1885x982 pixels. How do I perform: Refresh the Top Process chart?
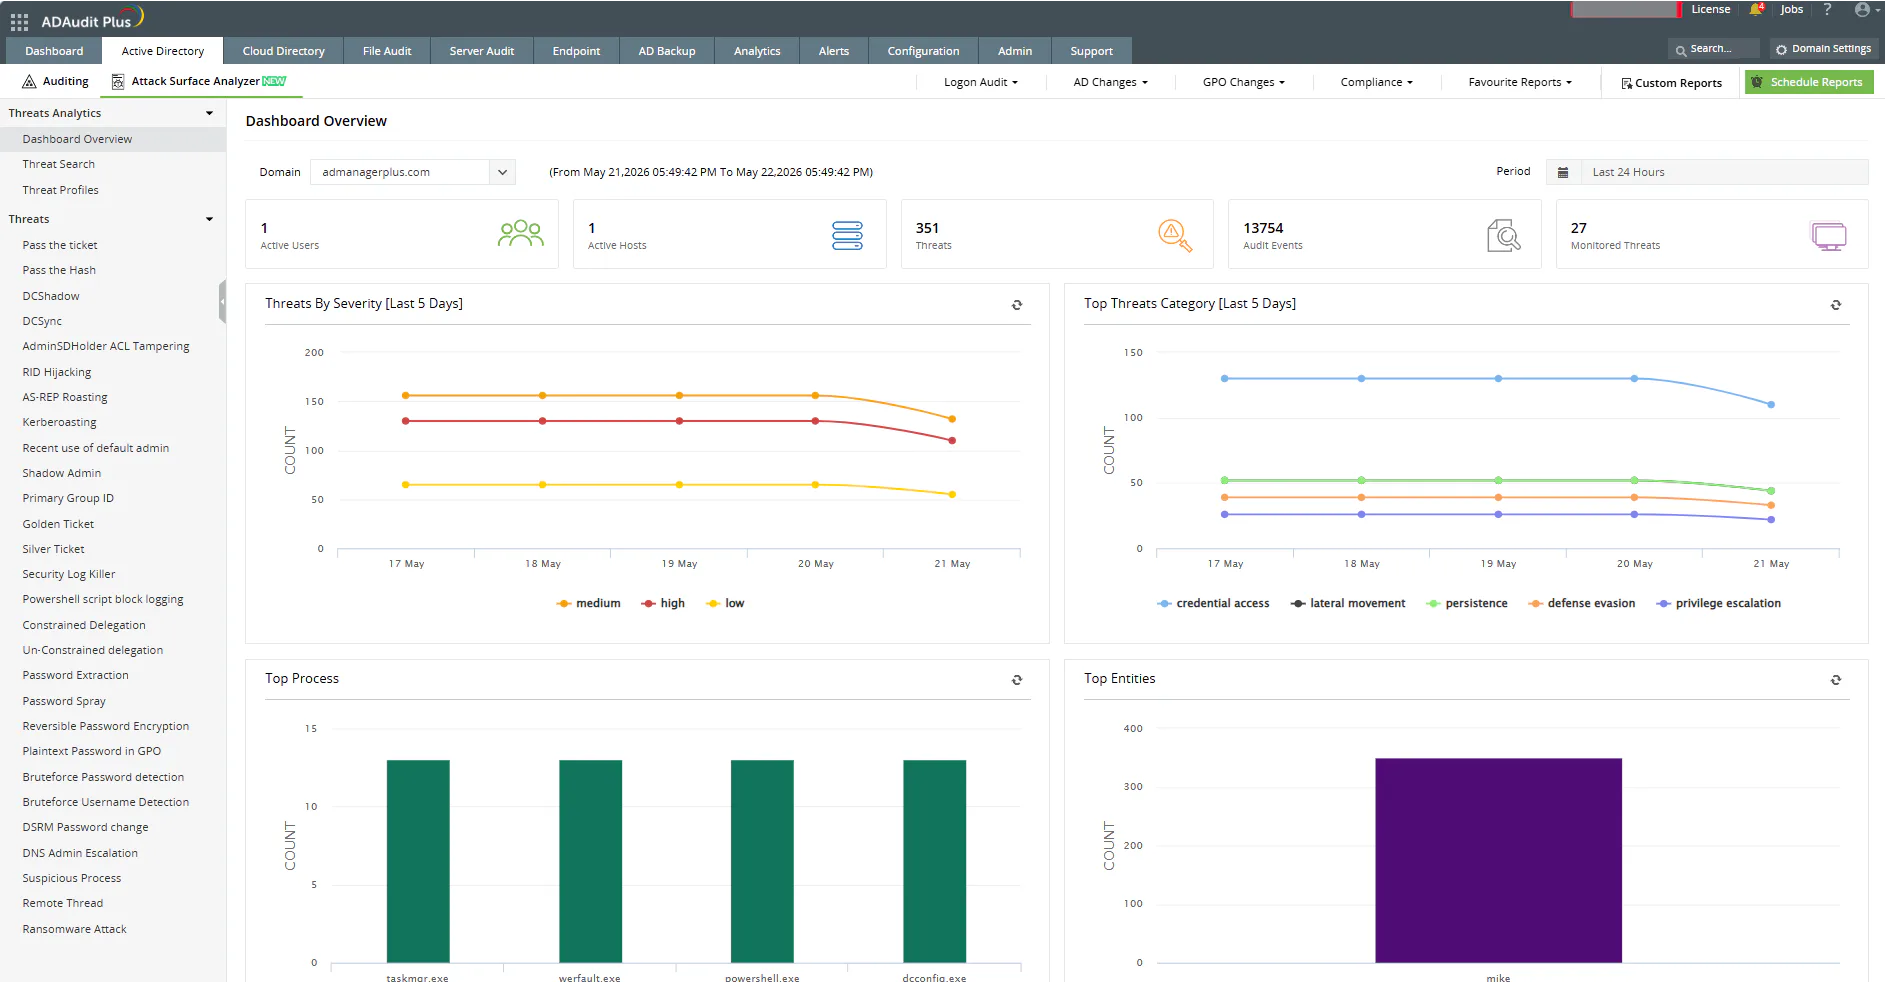1017,680
